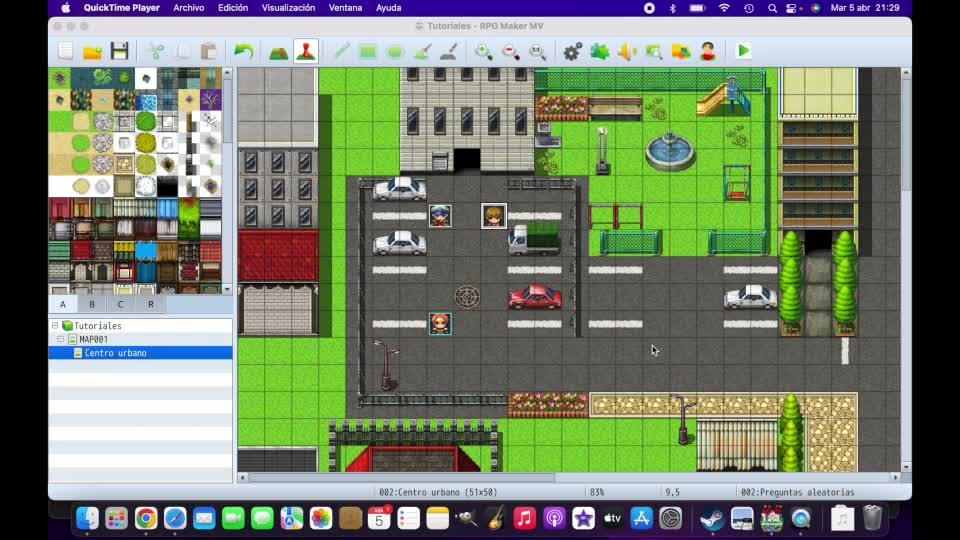Open the Plugin Manager puzzle icon
This screenshot has height=540, width=960.
pos(599,51)
